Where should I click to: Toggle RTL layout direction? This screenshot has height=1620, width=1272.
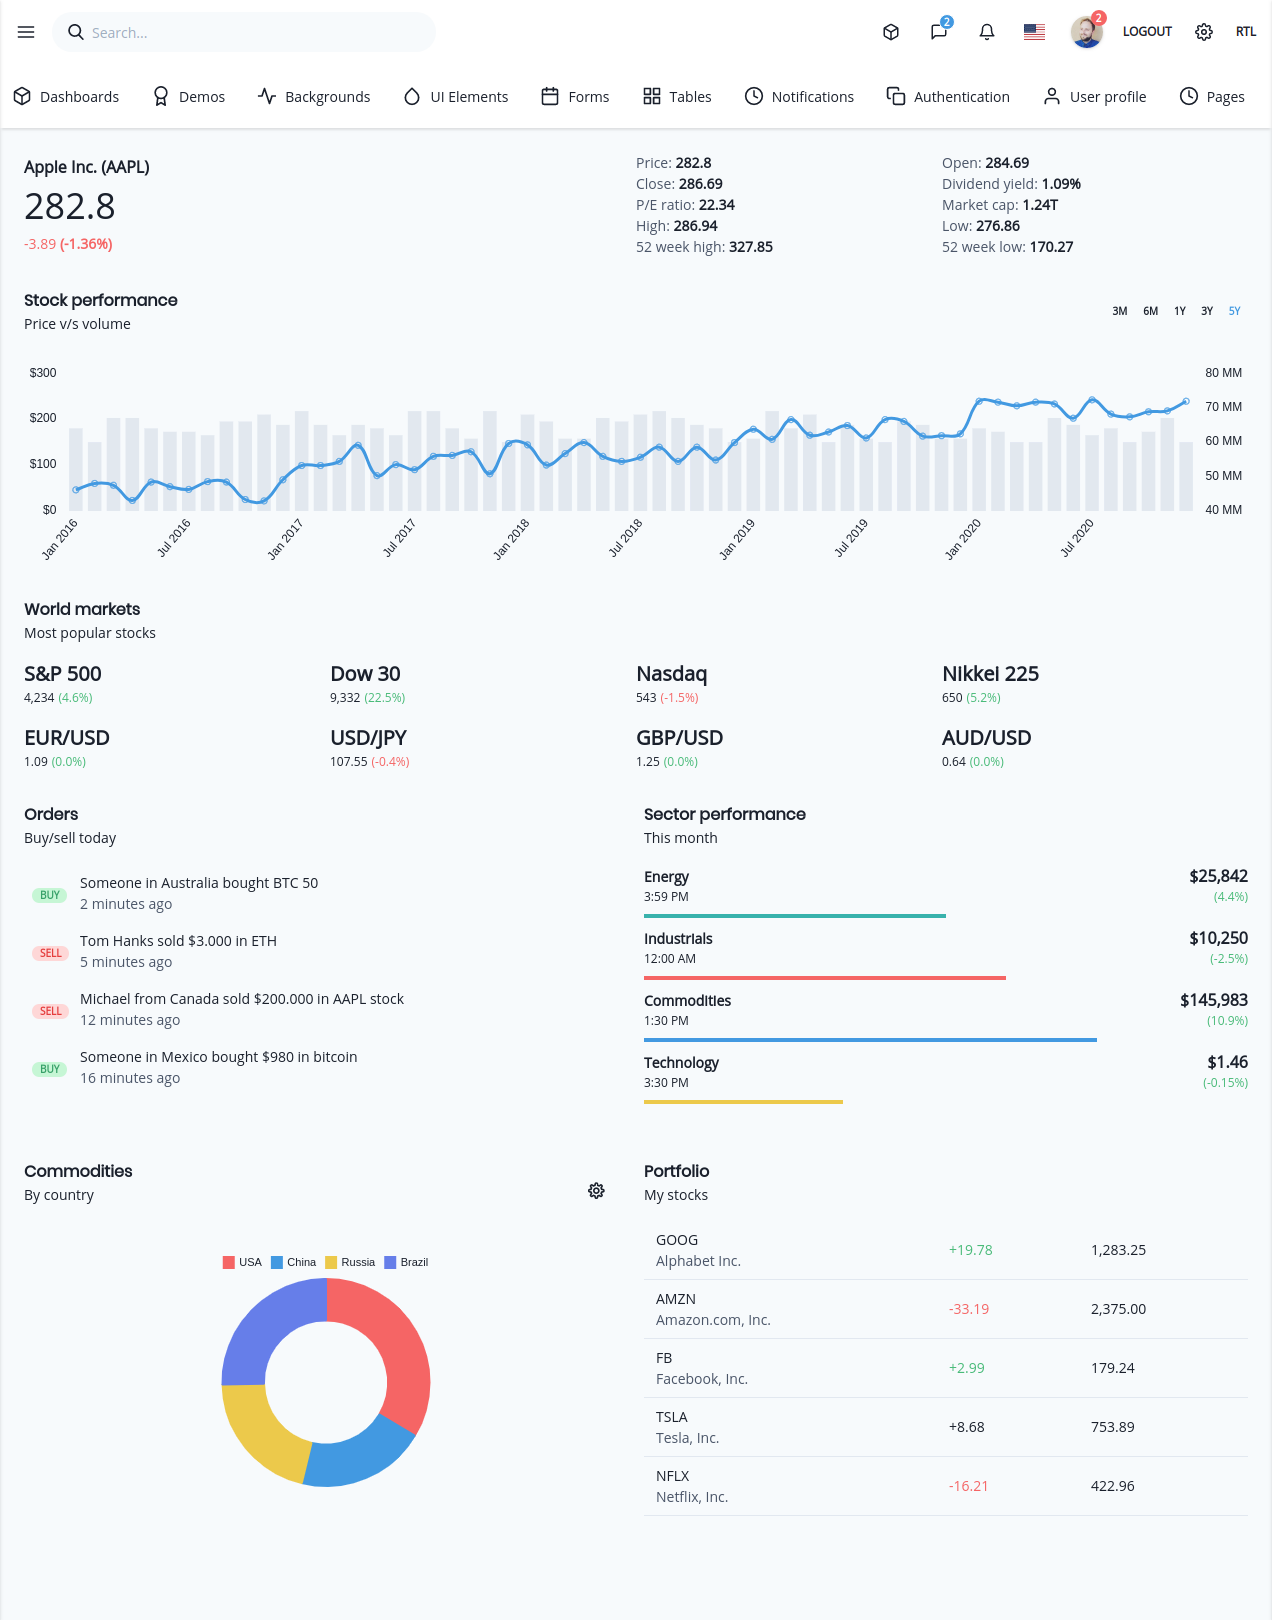[x=1246, y=32]
